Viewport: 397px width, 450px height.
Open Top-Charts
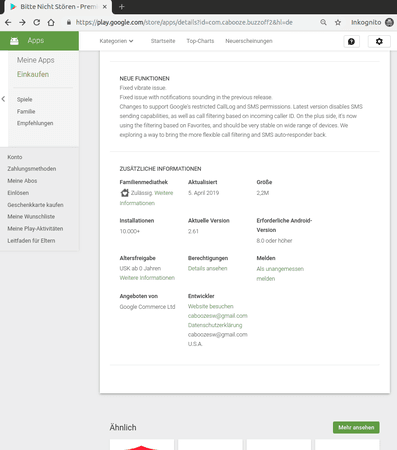click(x=200, y=41)
